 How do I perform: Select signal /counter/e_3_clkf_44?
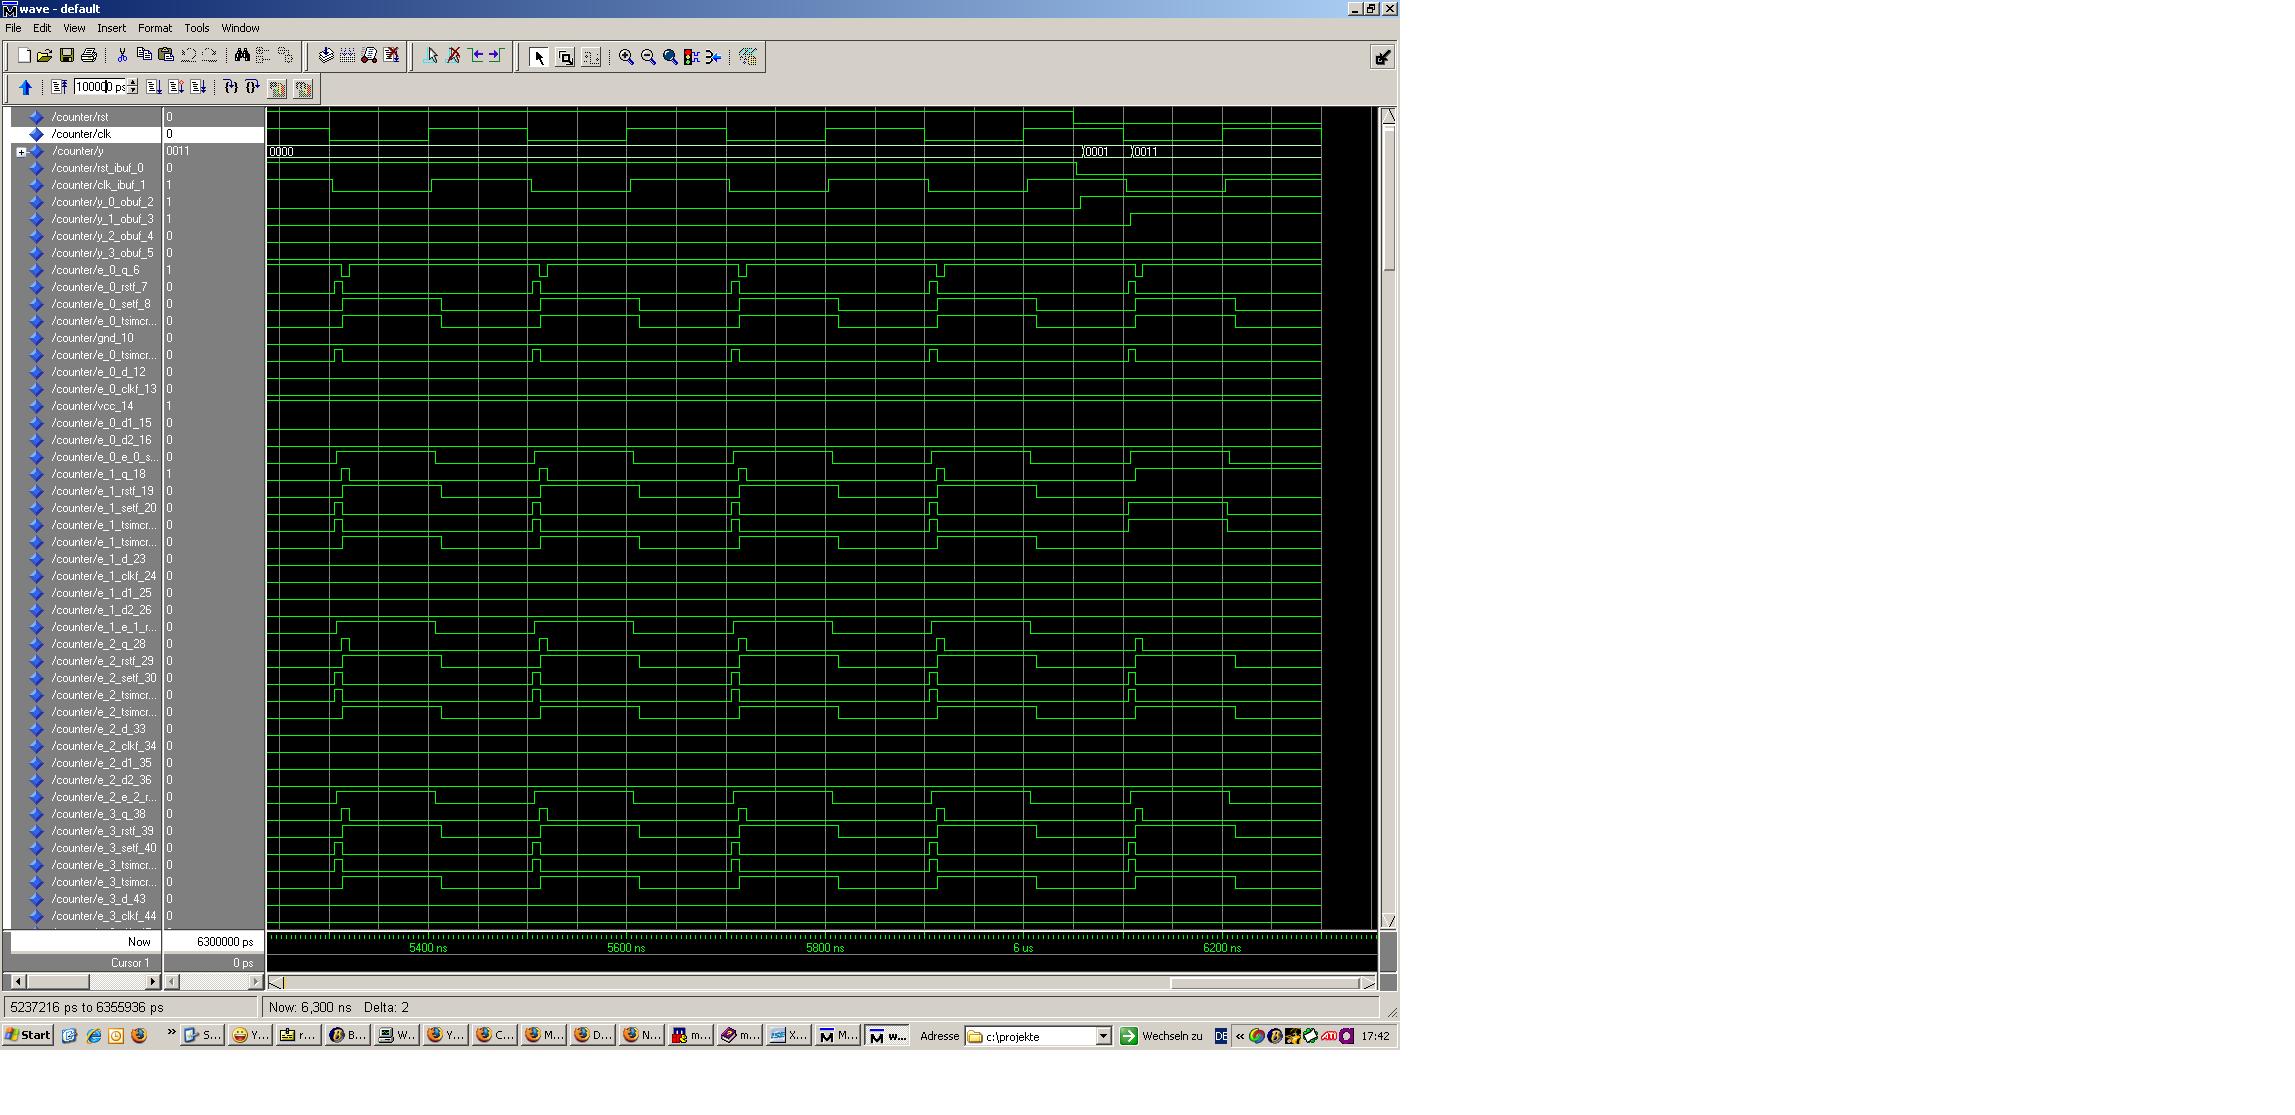(x=103, y=916)
